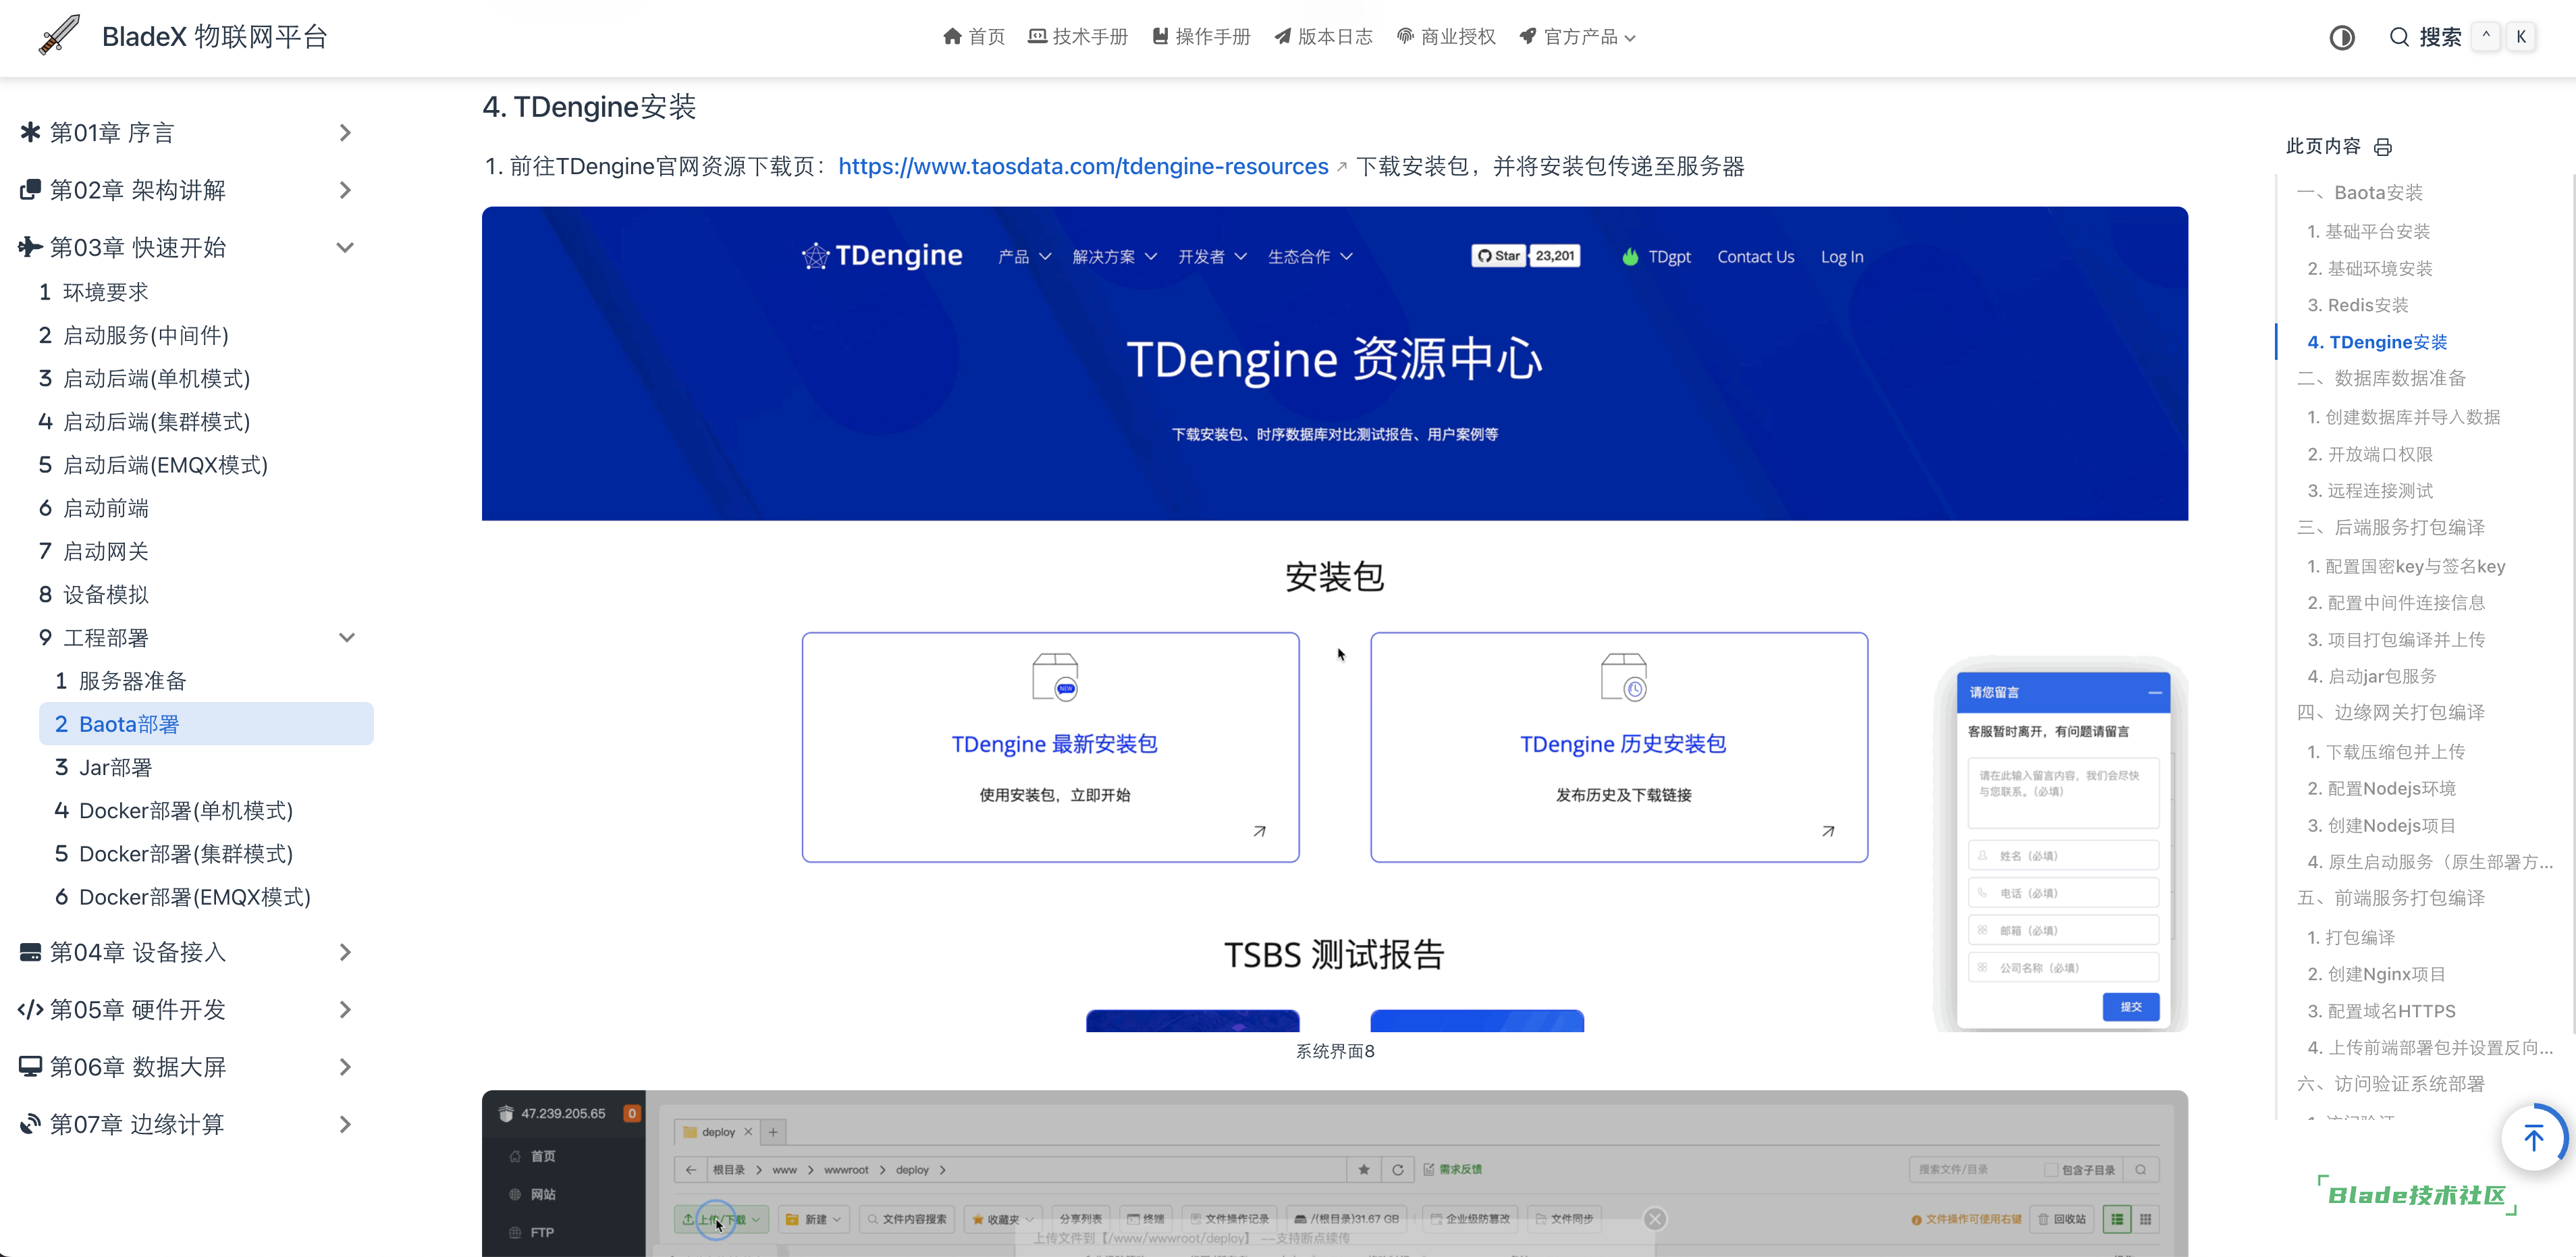Open 8 设备模拟 page
The width and height of the screenshot is (2576, 1257).
pyautogui.click(x=93, y=595)
